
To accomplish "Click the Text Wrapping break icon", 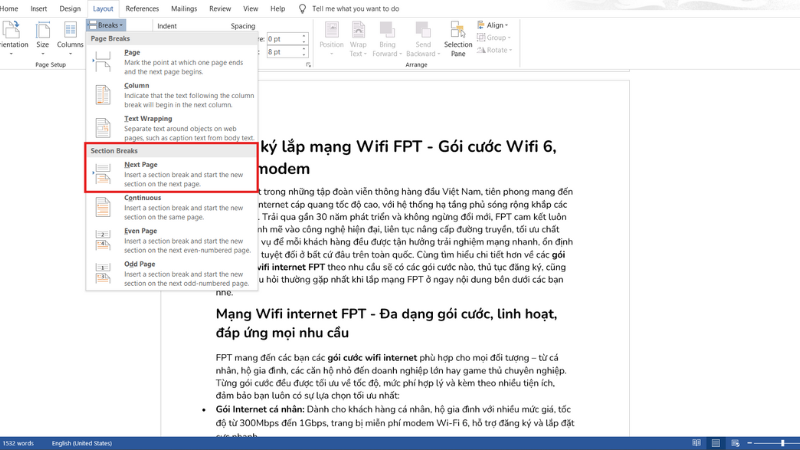I will point(103,128).
